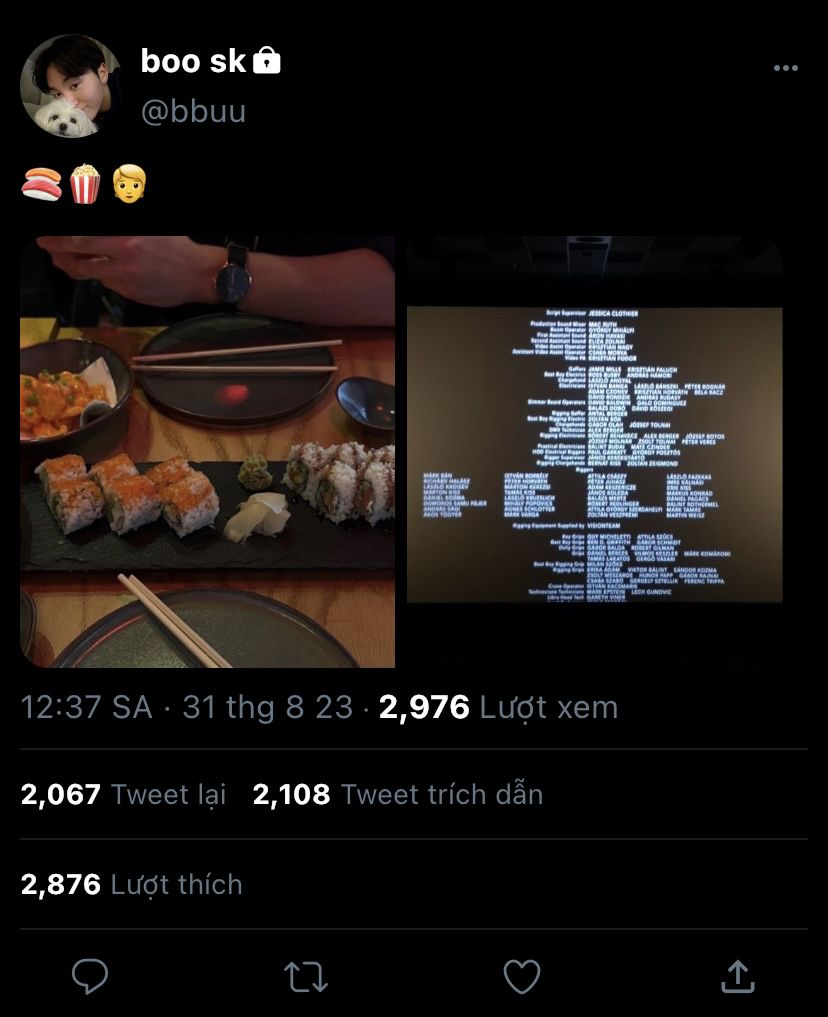The width and height of the screenshot is (828, 1017).
Task: Open the sushi photo attachment
Action: (x=207, y=451)
